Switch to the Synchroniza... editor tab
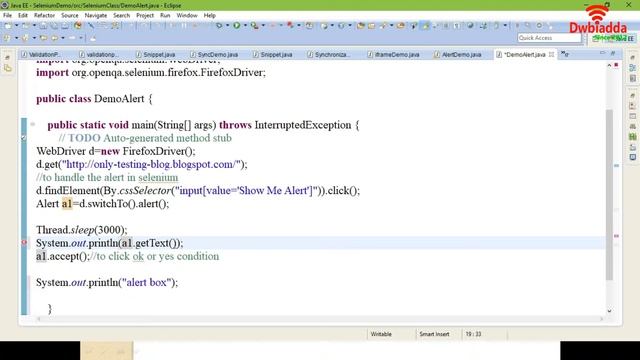640x360 pixels. (329, 54)
